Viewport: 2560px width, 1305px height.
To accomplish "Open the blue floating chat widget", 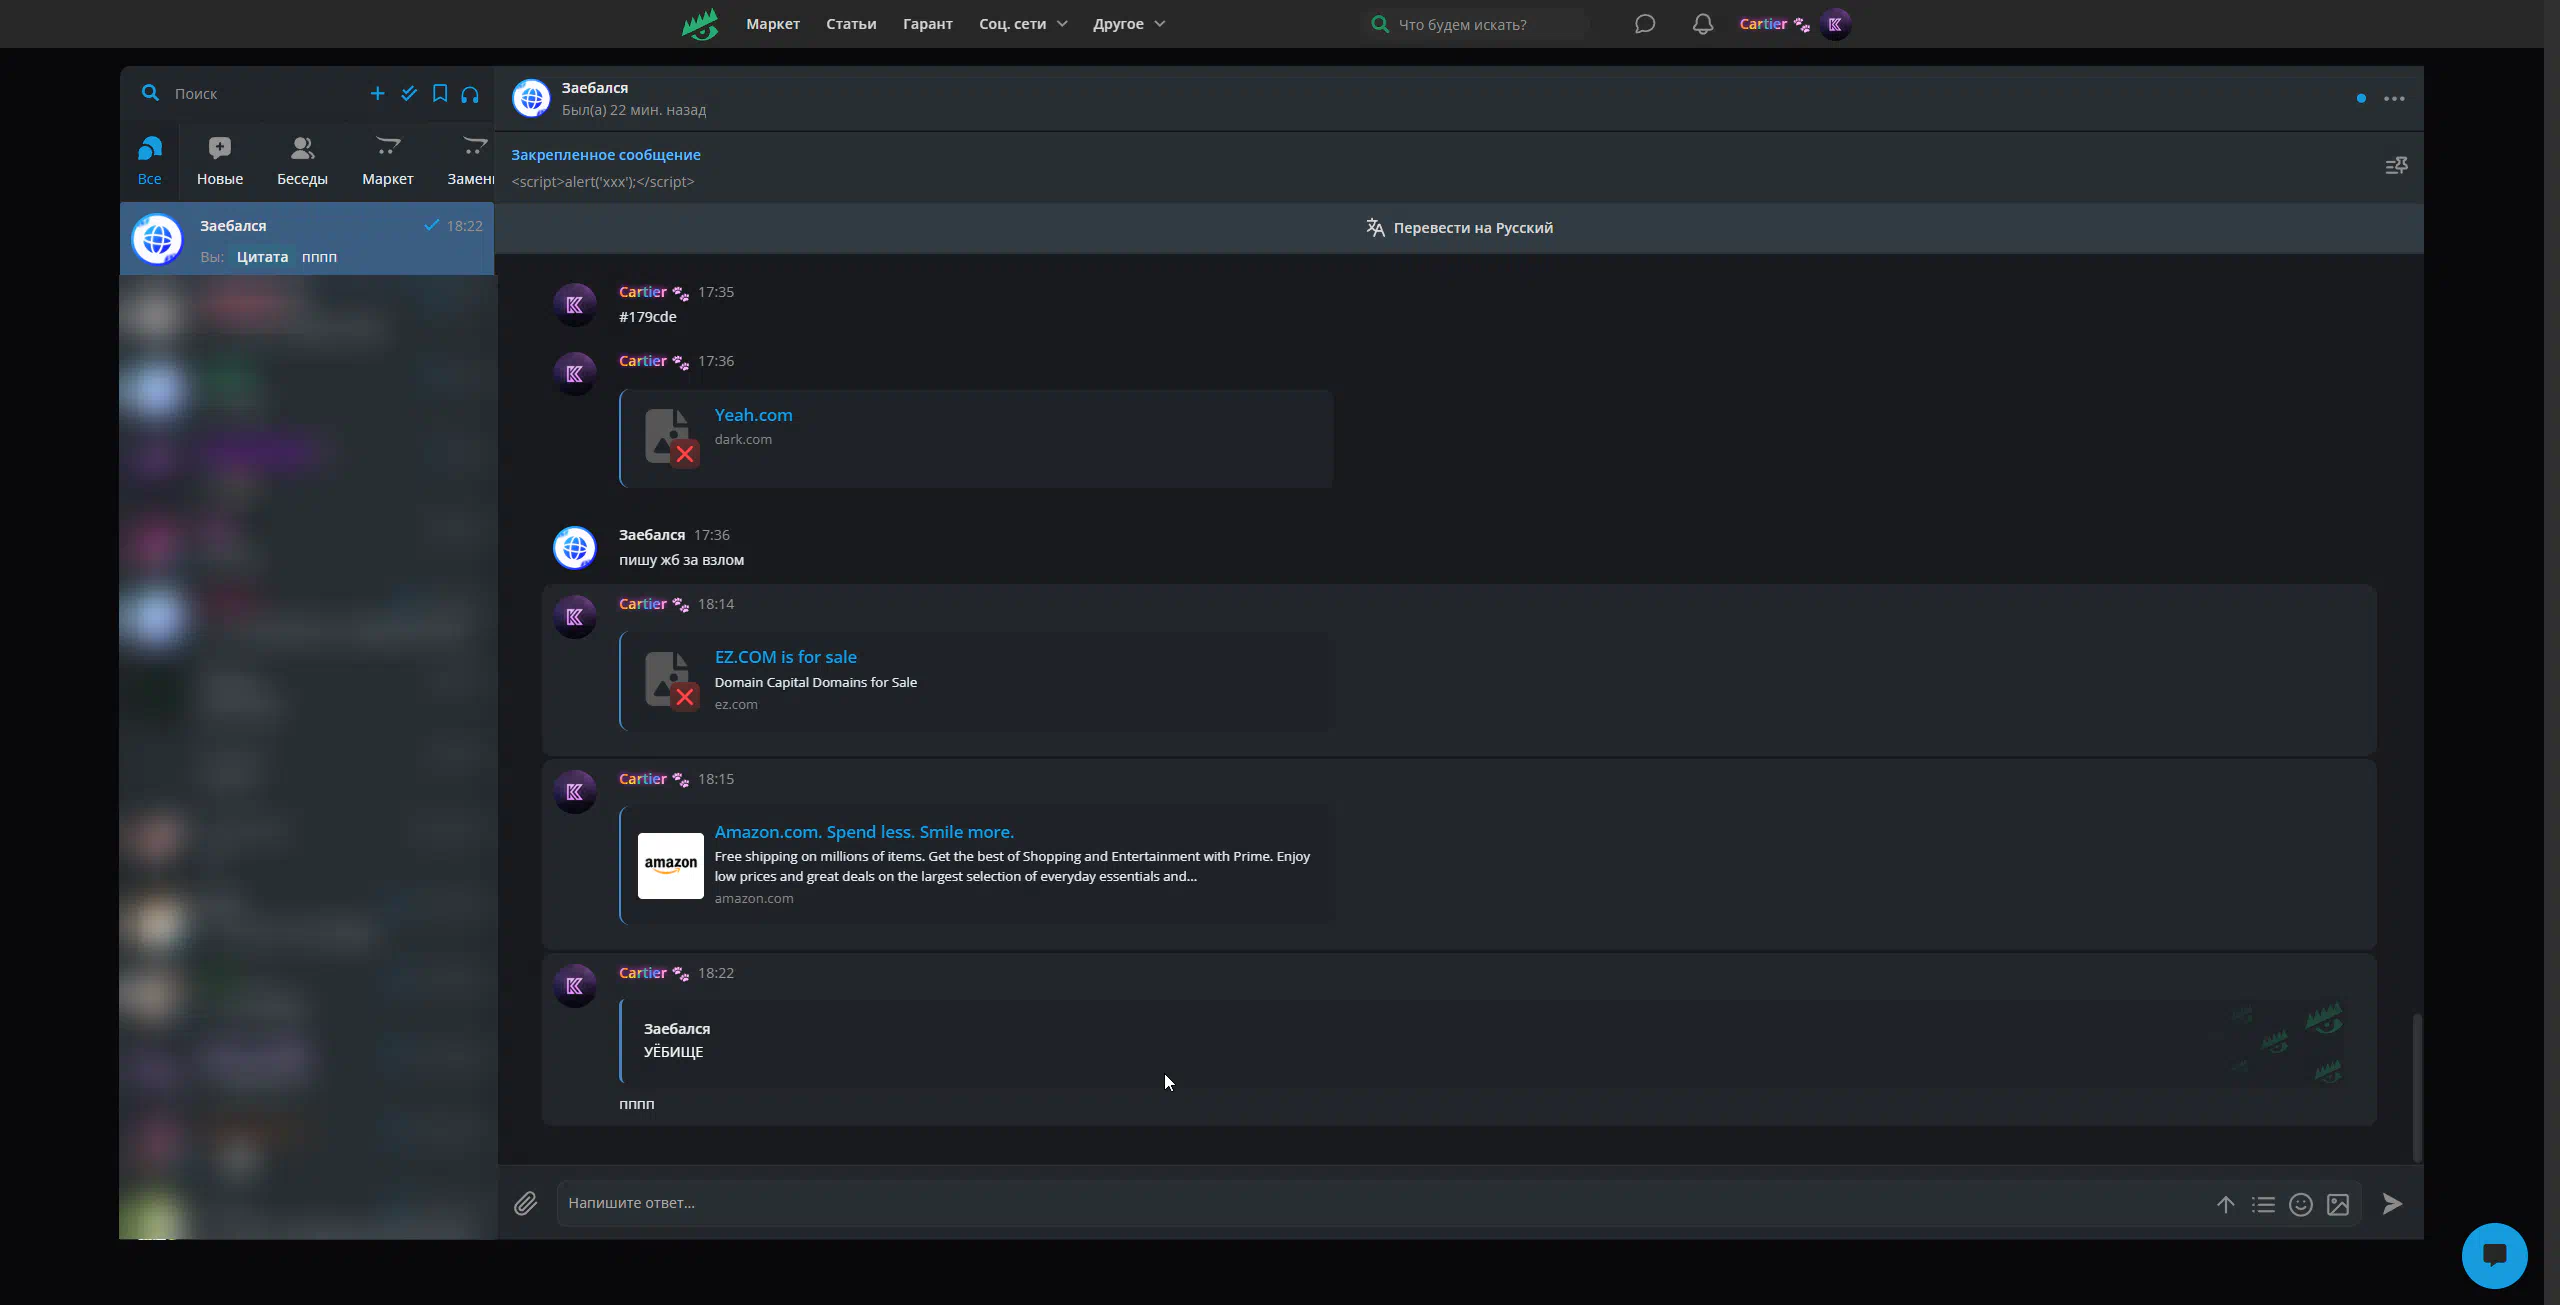I will [x=2494, y=1255].
